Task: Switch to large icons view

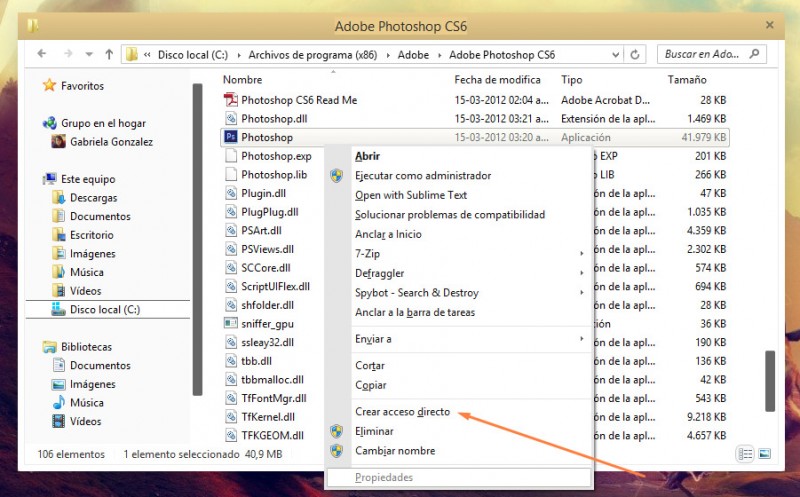Action: click(764, 454)
